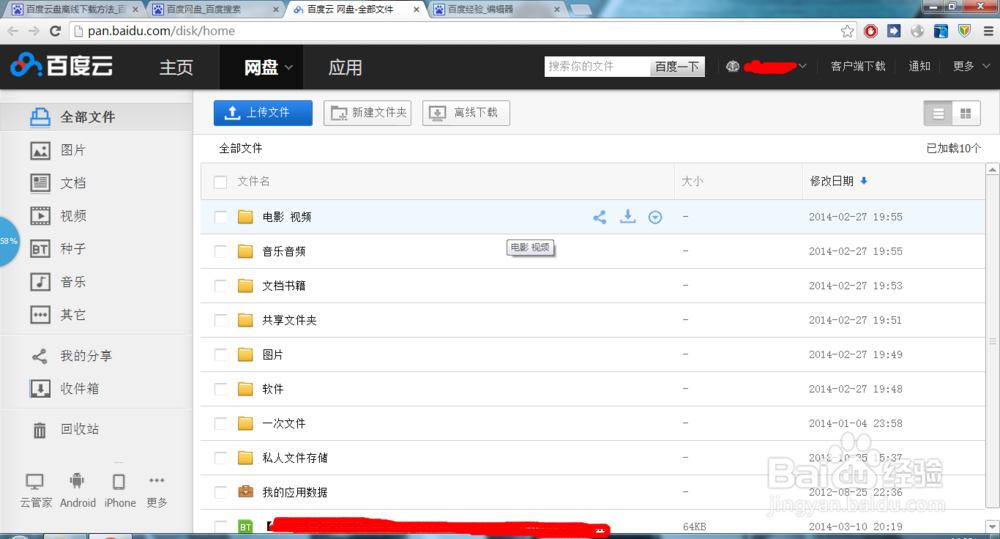
Task: Sort by 文件名 column header
Action: click(x=253, y=181)
